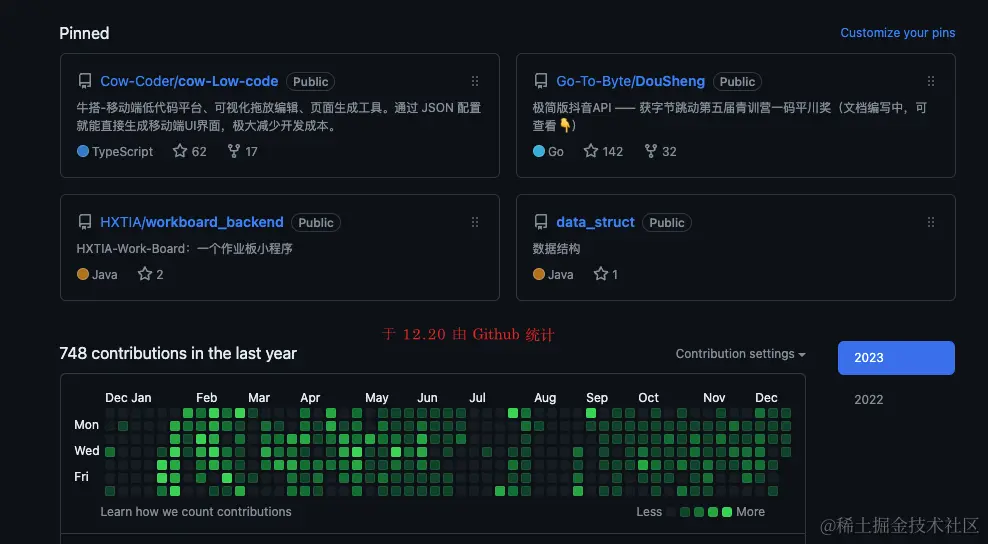
Task: Click the Mon row label in graph
Action: (x=86, y=425)
